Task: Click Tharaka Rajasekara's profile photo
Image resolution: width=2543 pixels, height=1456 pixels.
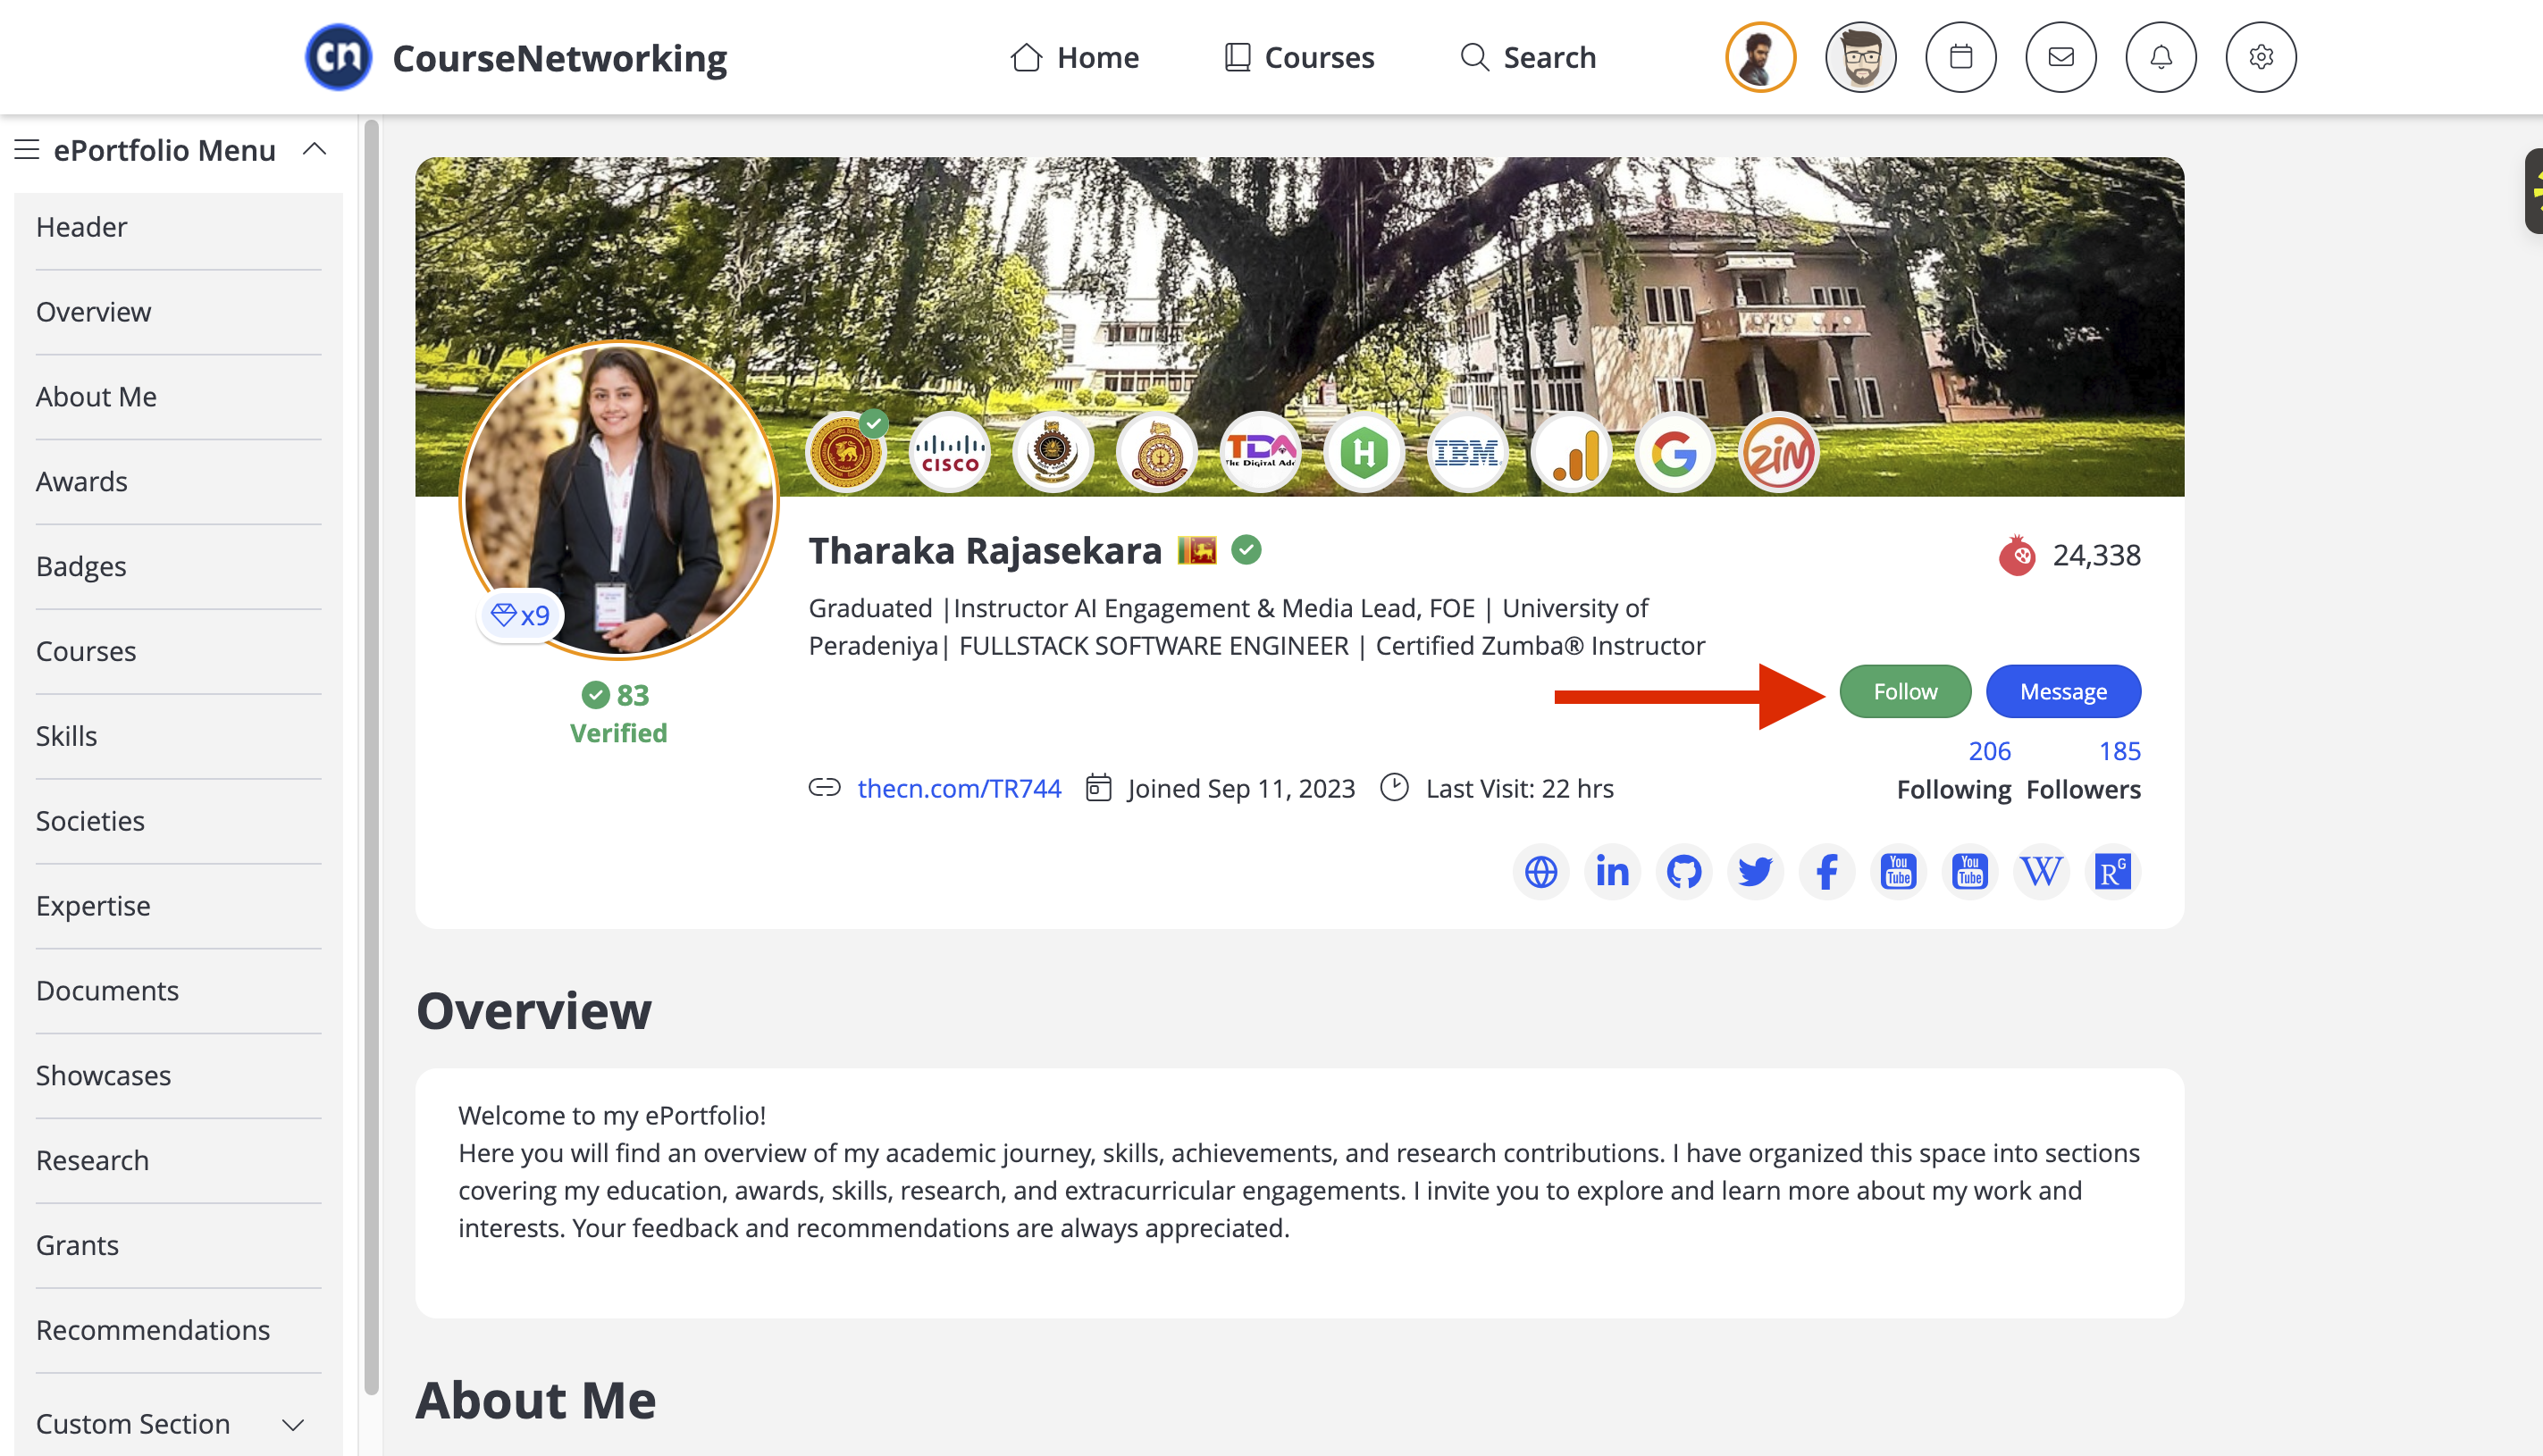Action: pyautogui.click(x=618, y=500)
